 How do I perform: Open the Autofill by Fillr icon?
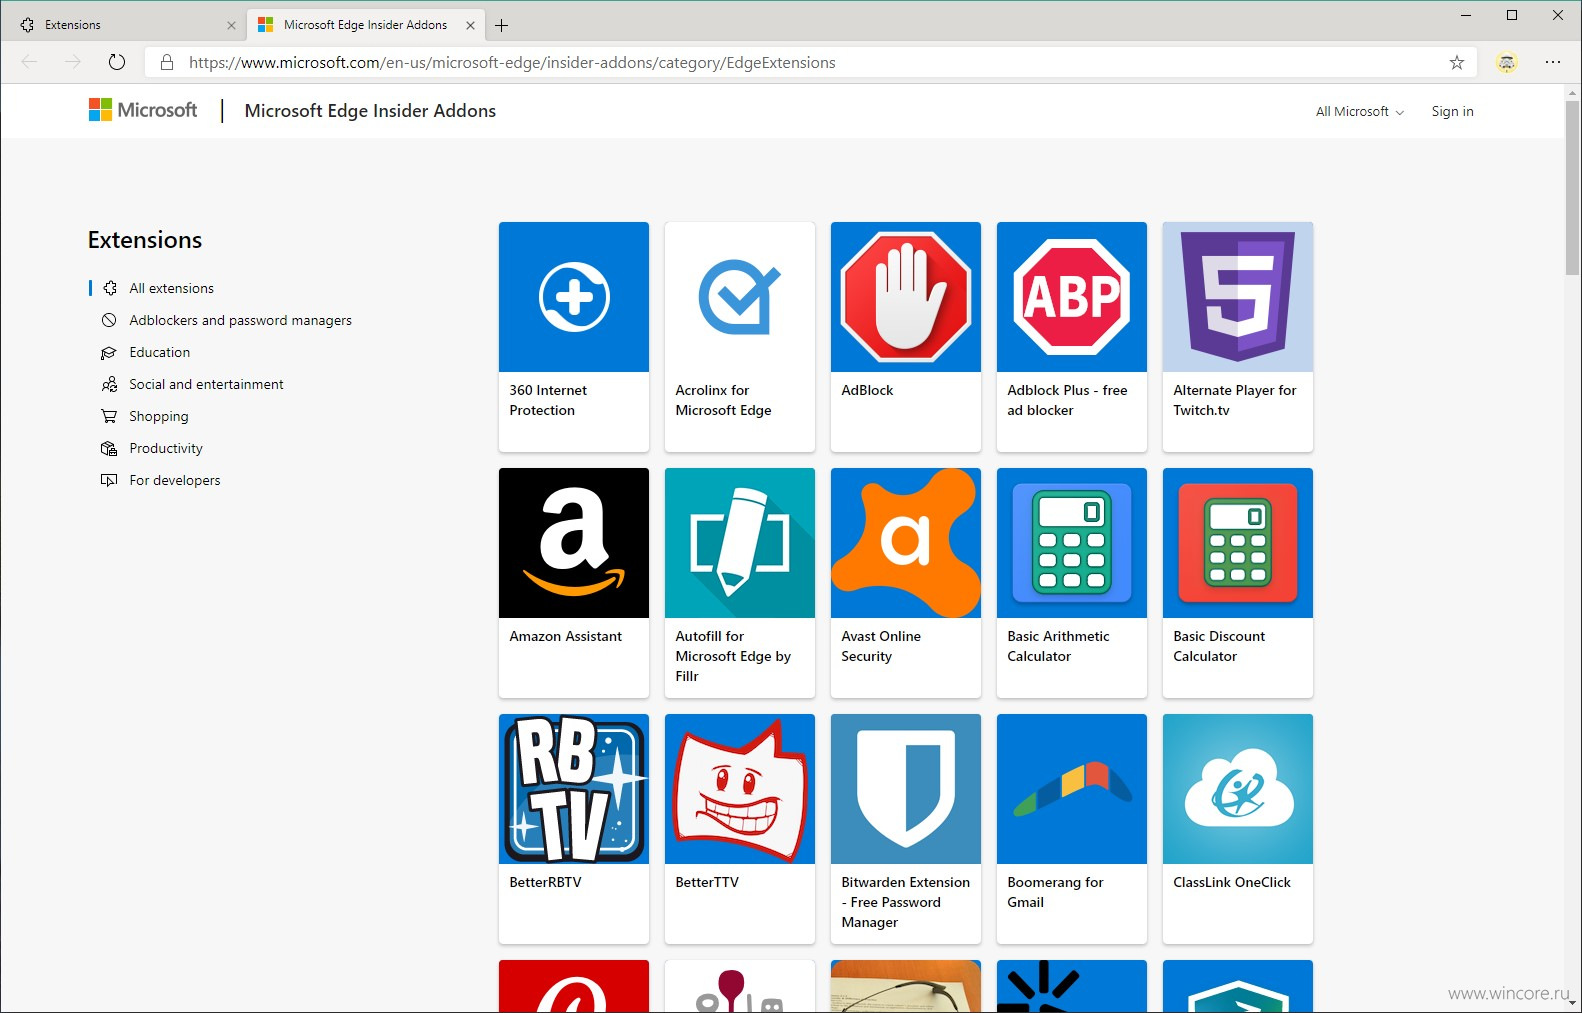[740, 543]
